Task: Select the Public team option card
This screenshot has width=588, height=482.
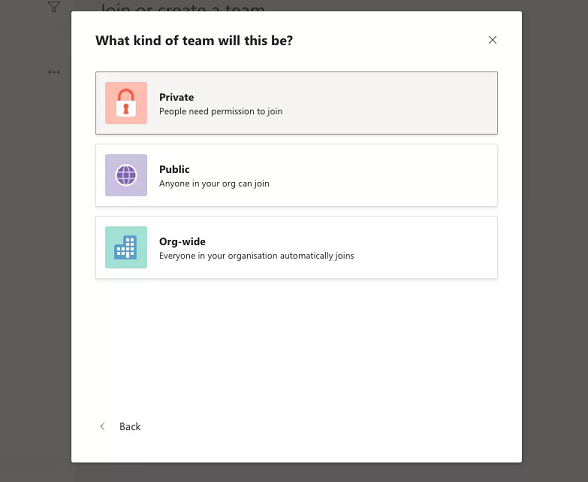Action: 296,175
